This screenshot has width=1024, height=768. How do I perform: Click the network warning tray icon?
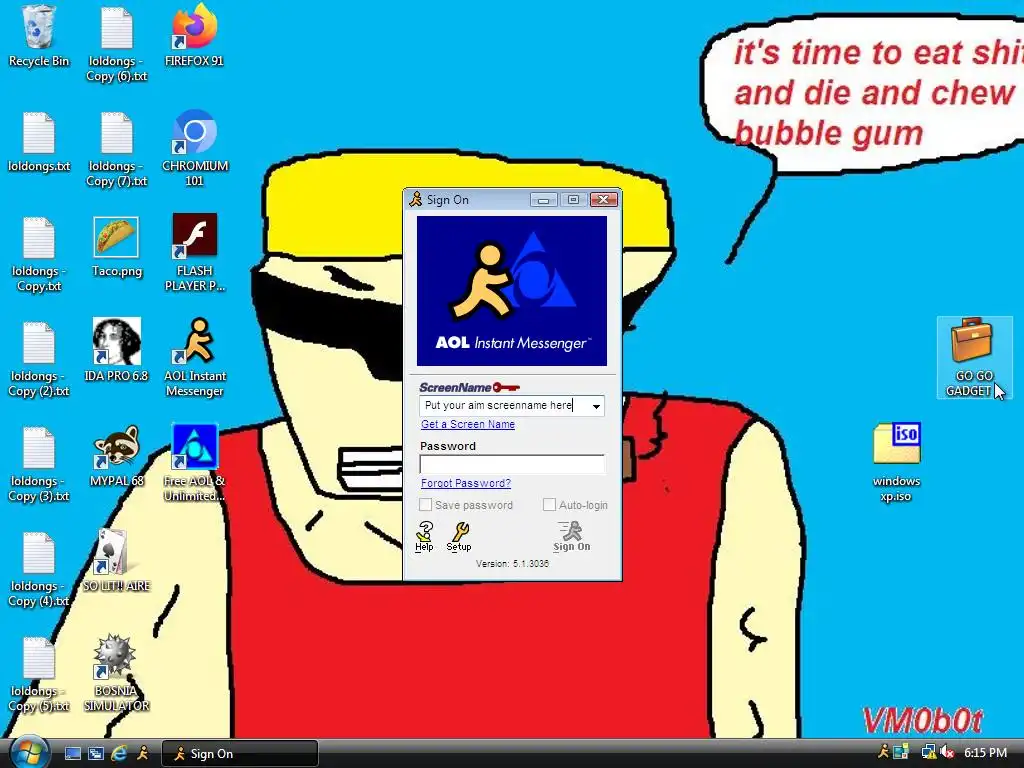tap(928, 752)
